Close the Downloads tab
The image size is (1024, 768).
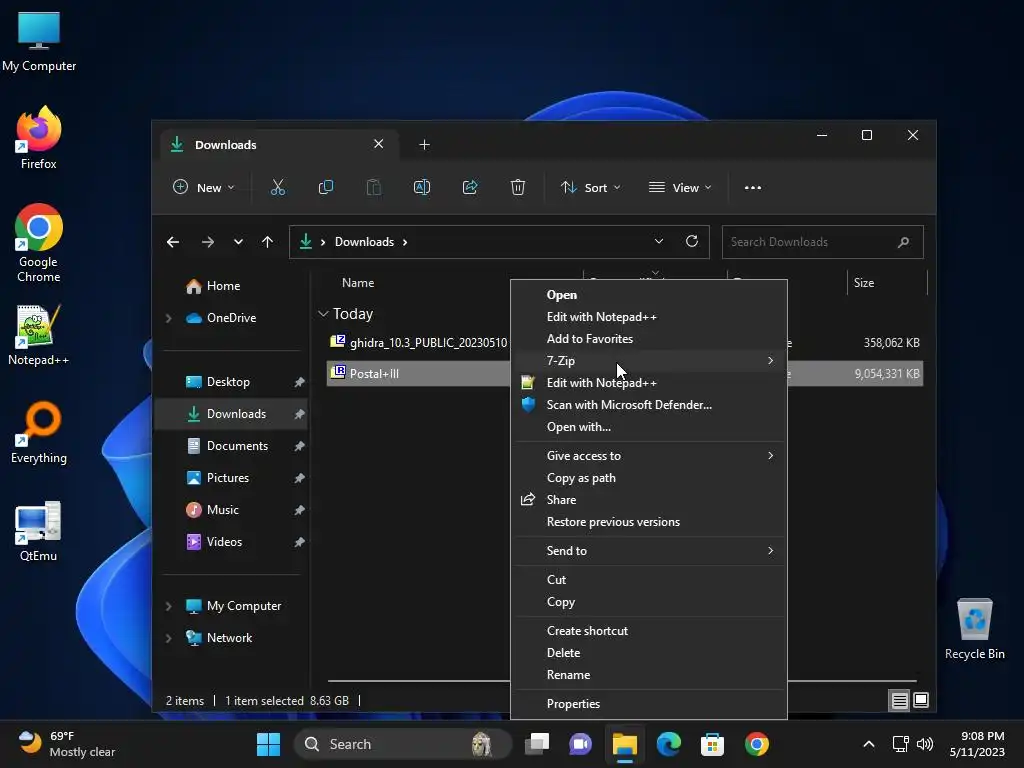point(379,144)
